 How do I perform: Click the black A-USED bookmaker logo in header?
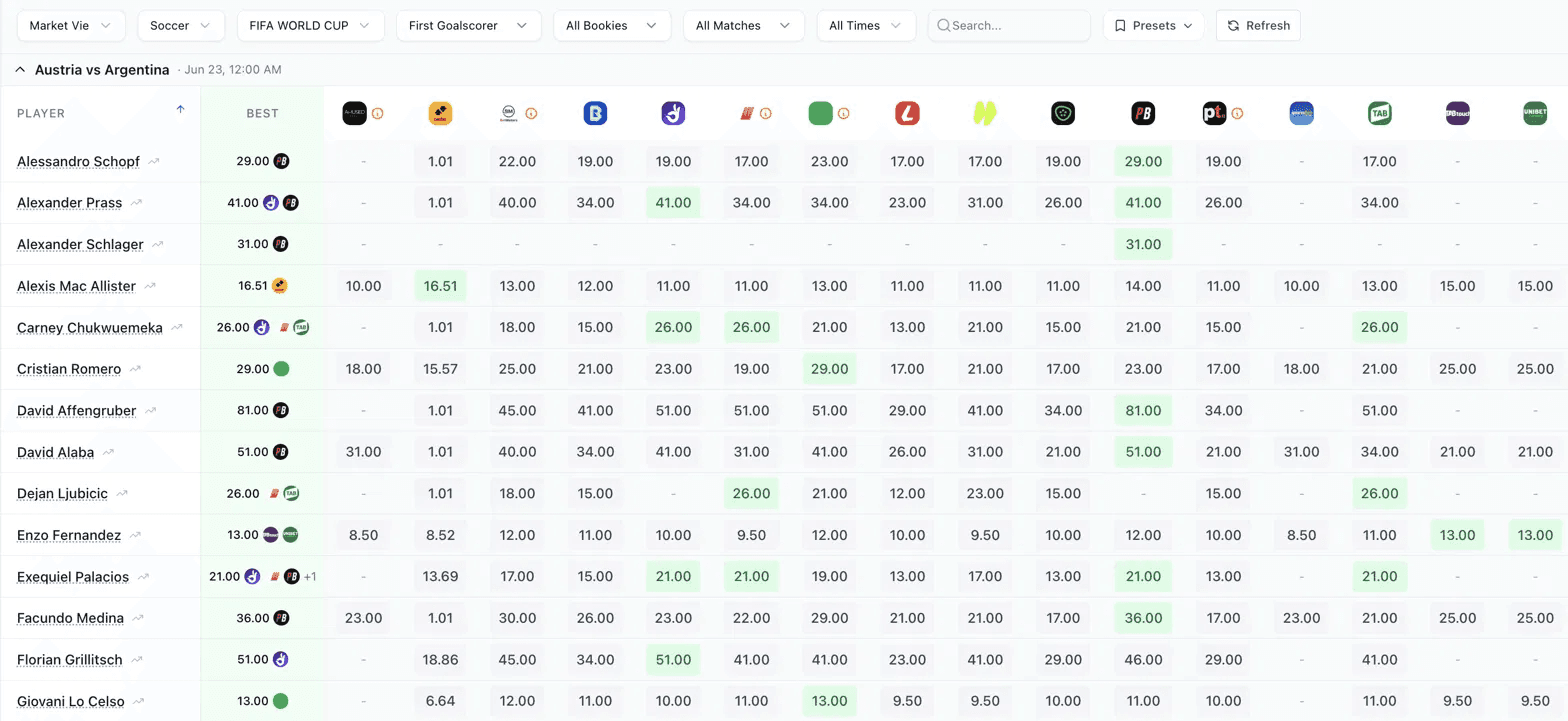(355, 114)
